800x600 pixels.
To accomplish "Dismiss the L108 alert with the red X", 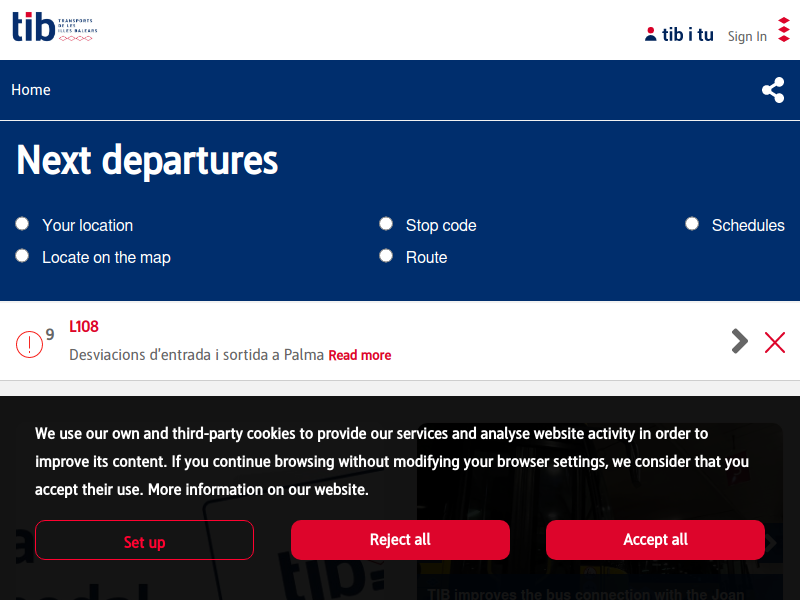I will click(x=774, y=342).
